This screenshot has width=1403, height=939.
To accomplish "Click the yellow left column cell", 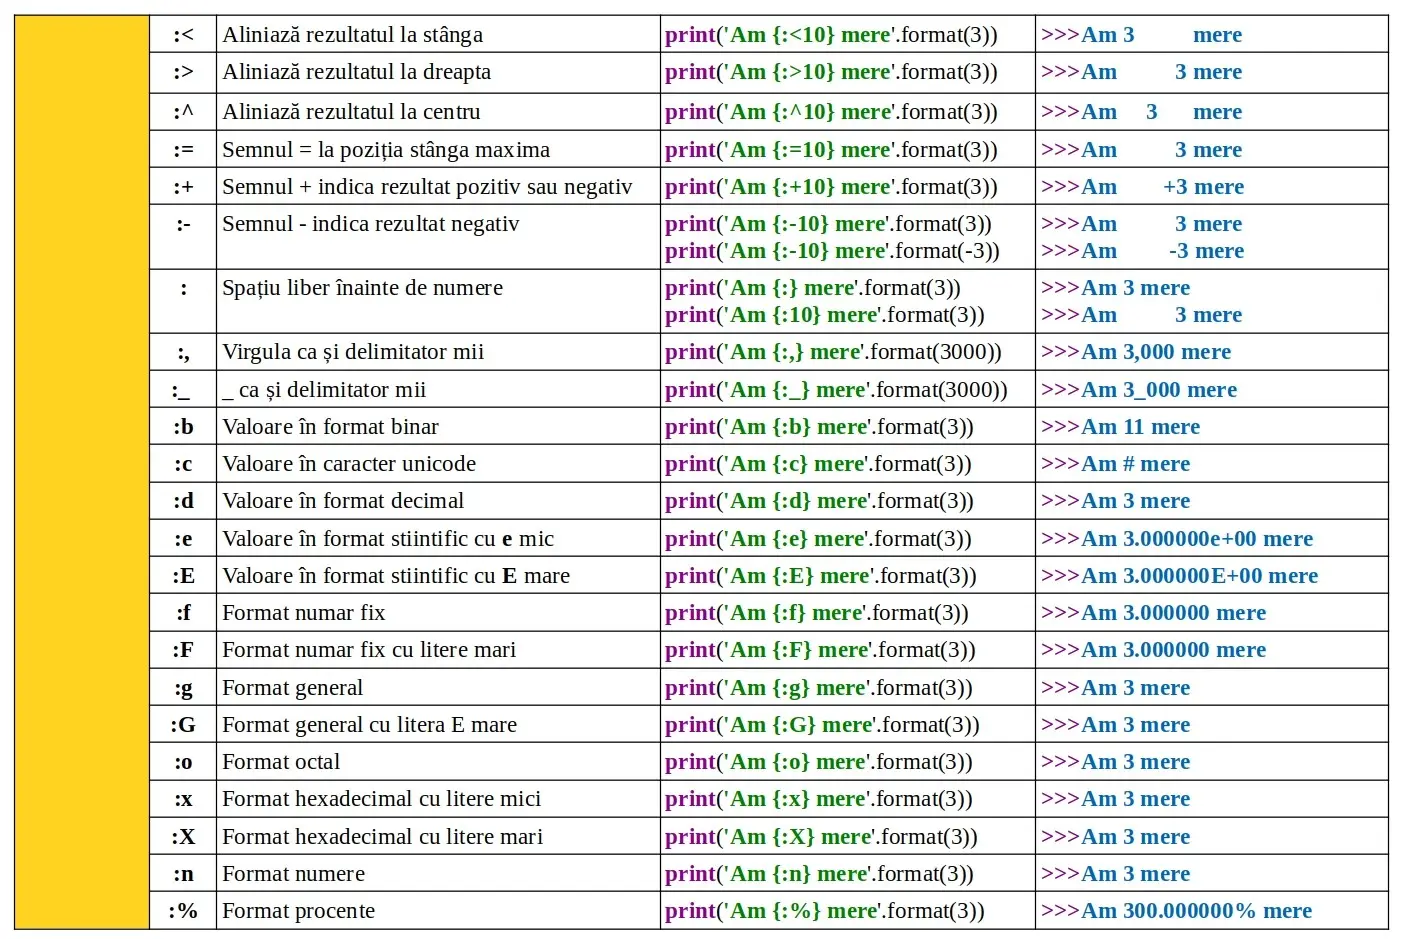I will (82, 471).
